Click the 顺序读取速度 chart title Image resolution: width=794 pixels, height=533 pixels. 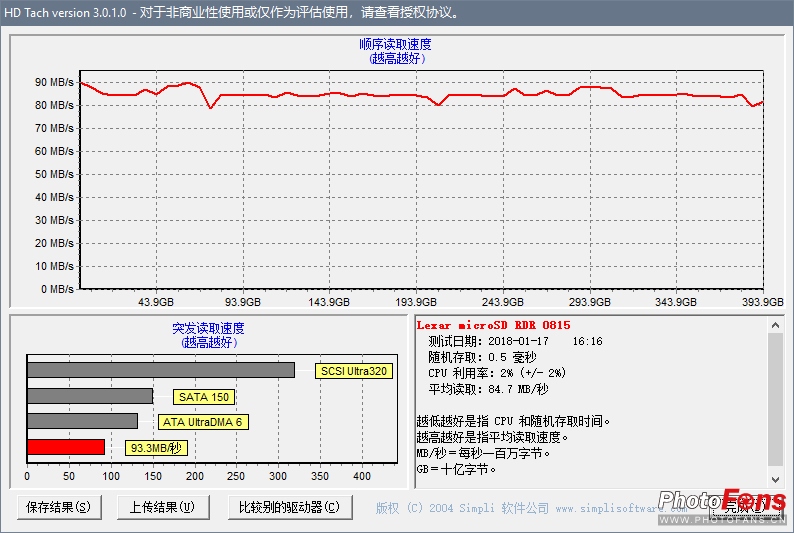point(395,45)
